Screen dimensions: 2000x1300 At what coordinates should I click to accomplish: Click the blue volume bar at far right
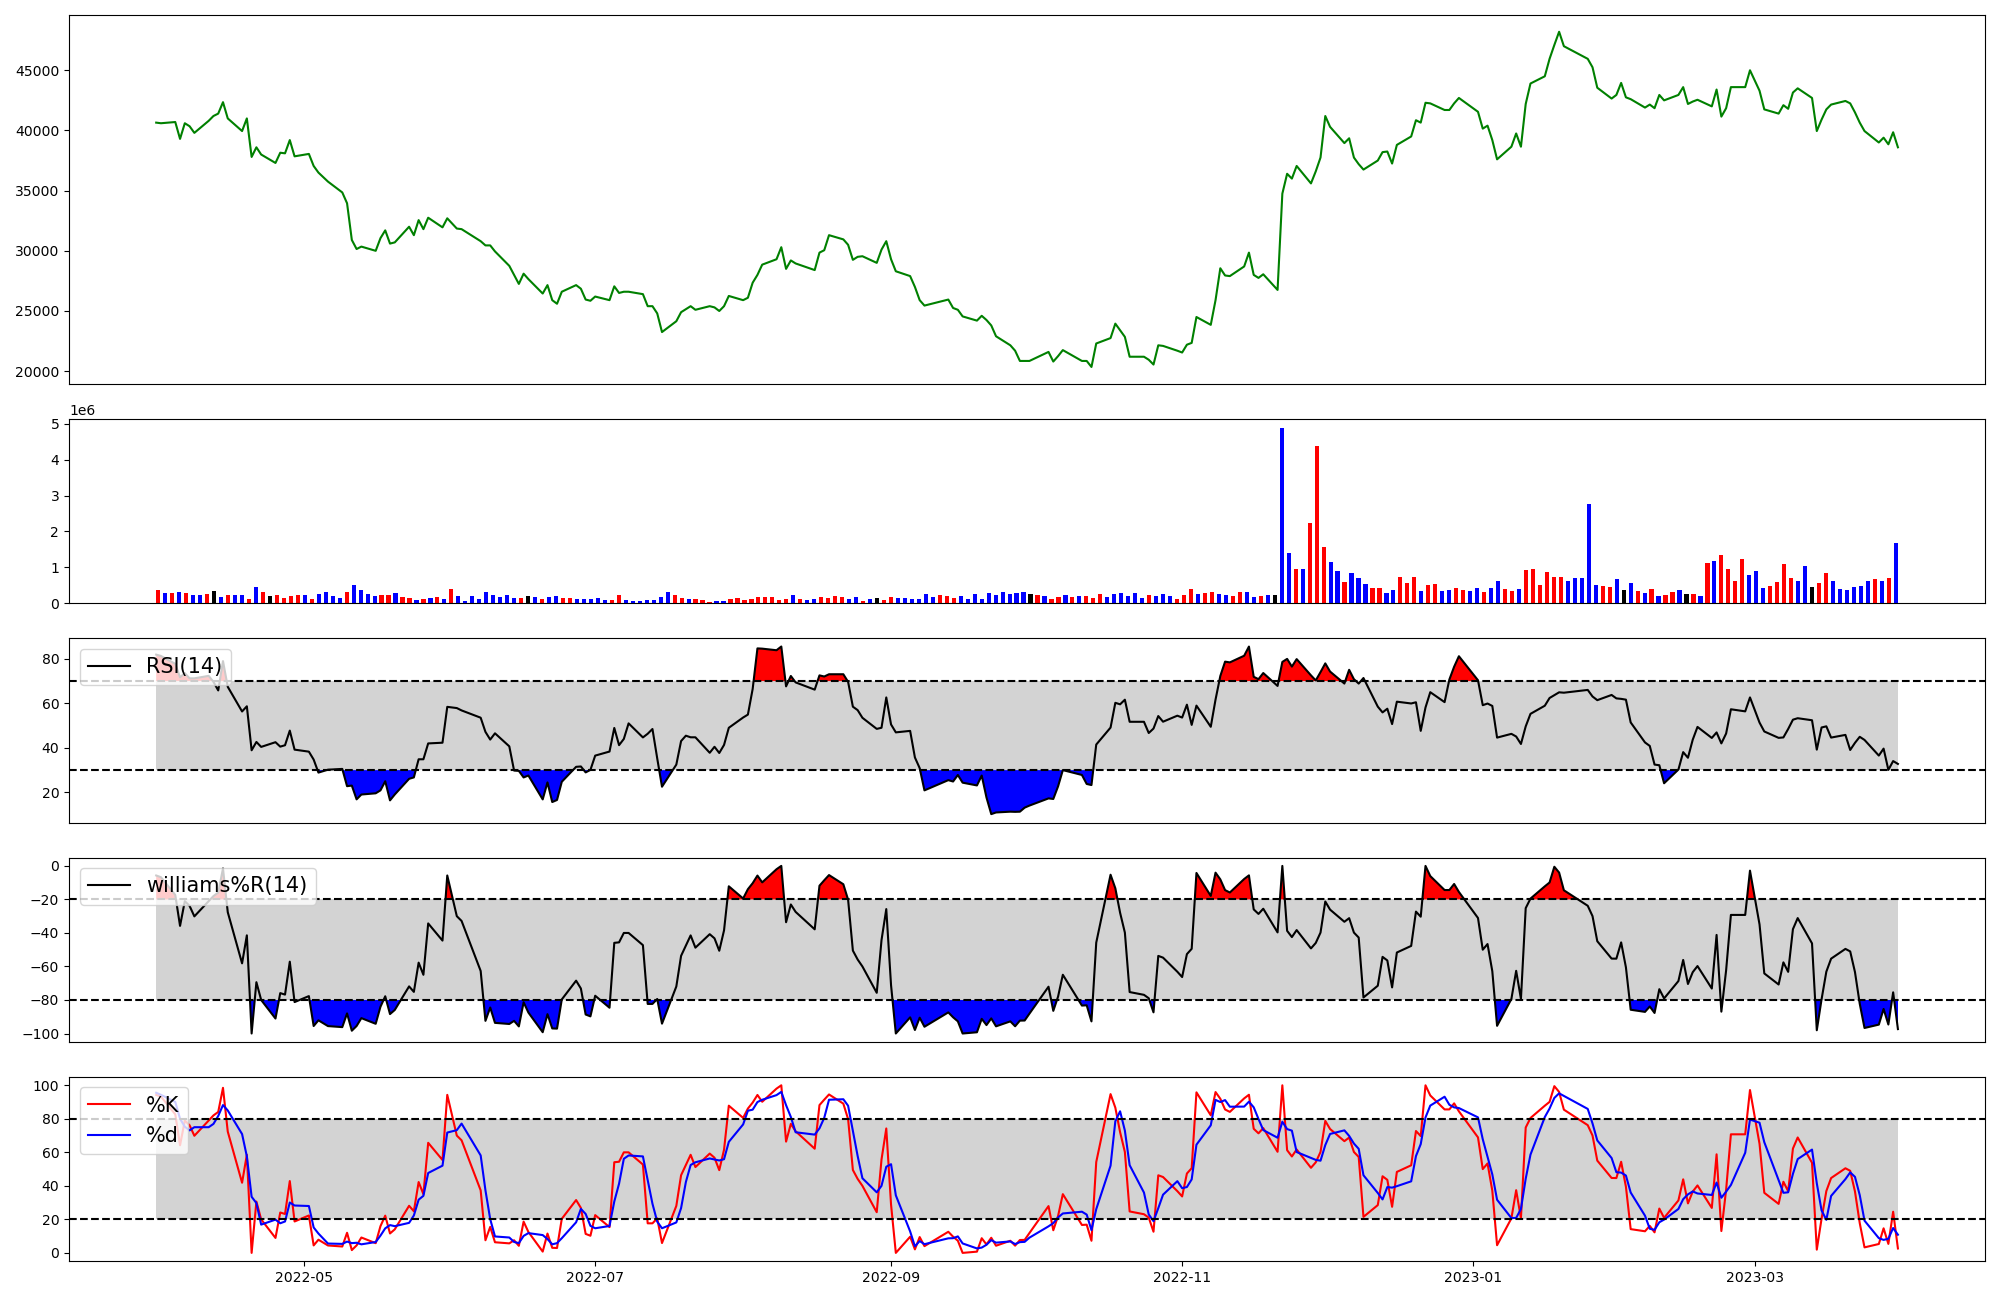click(1895, 573)
